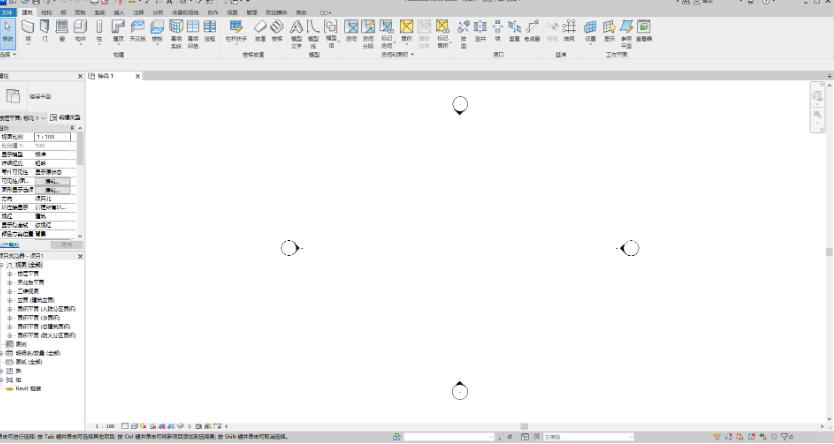Click the Roof tool icon

[x=118, y=28]
